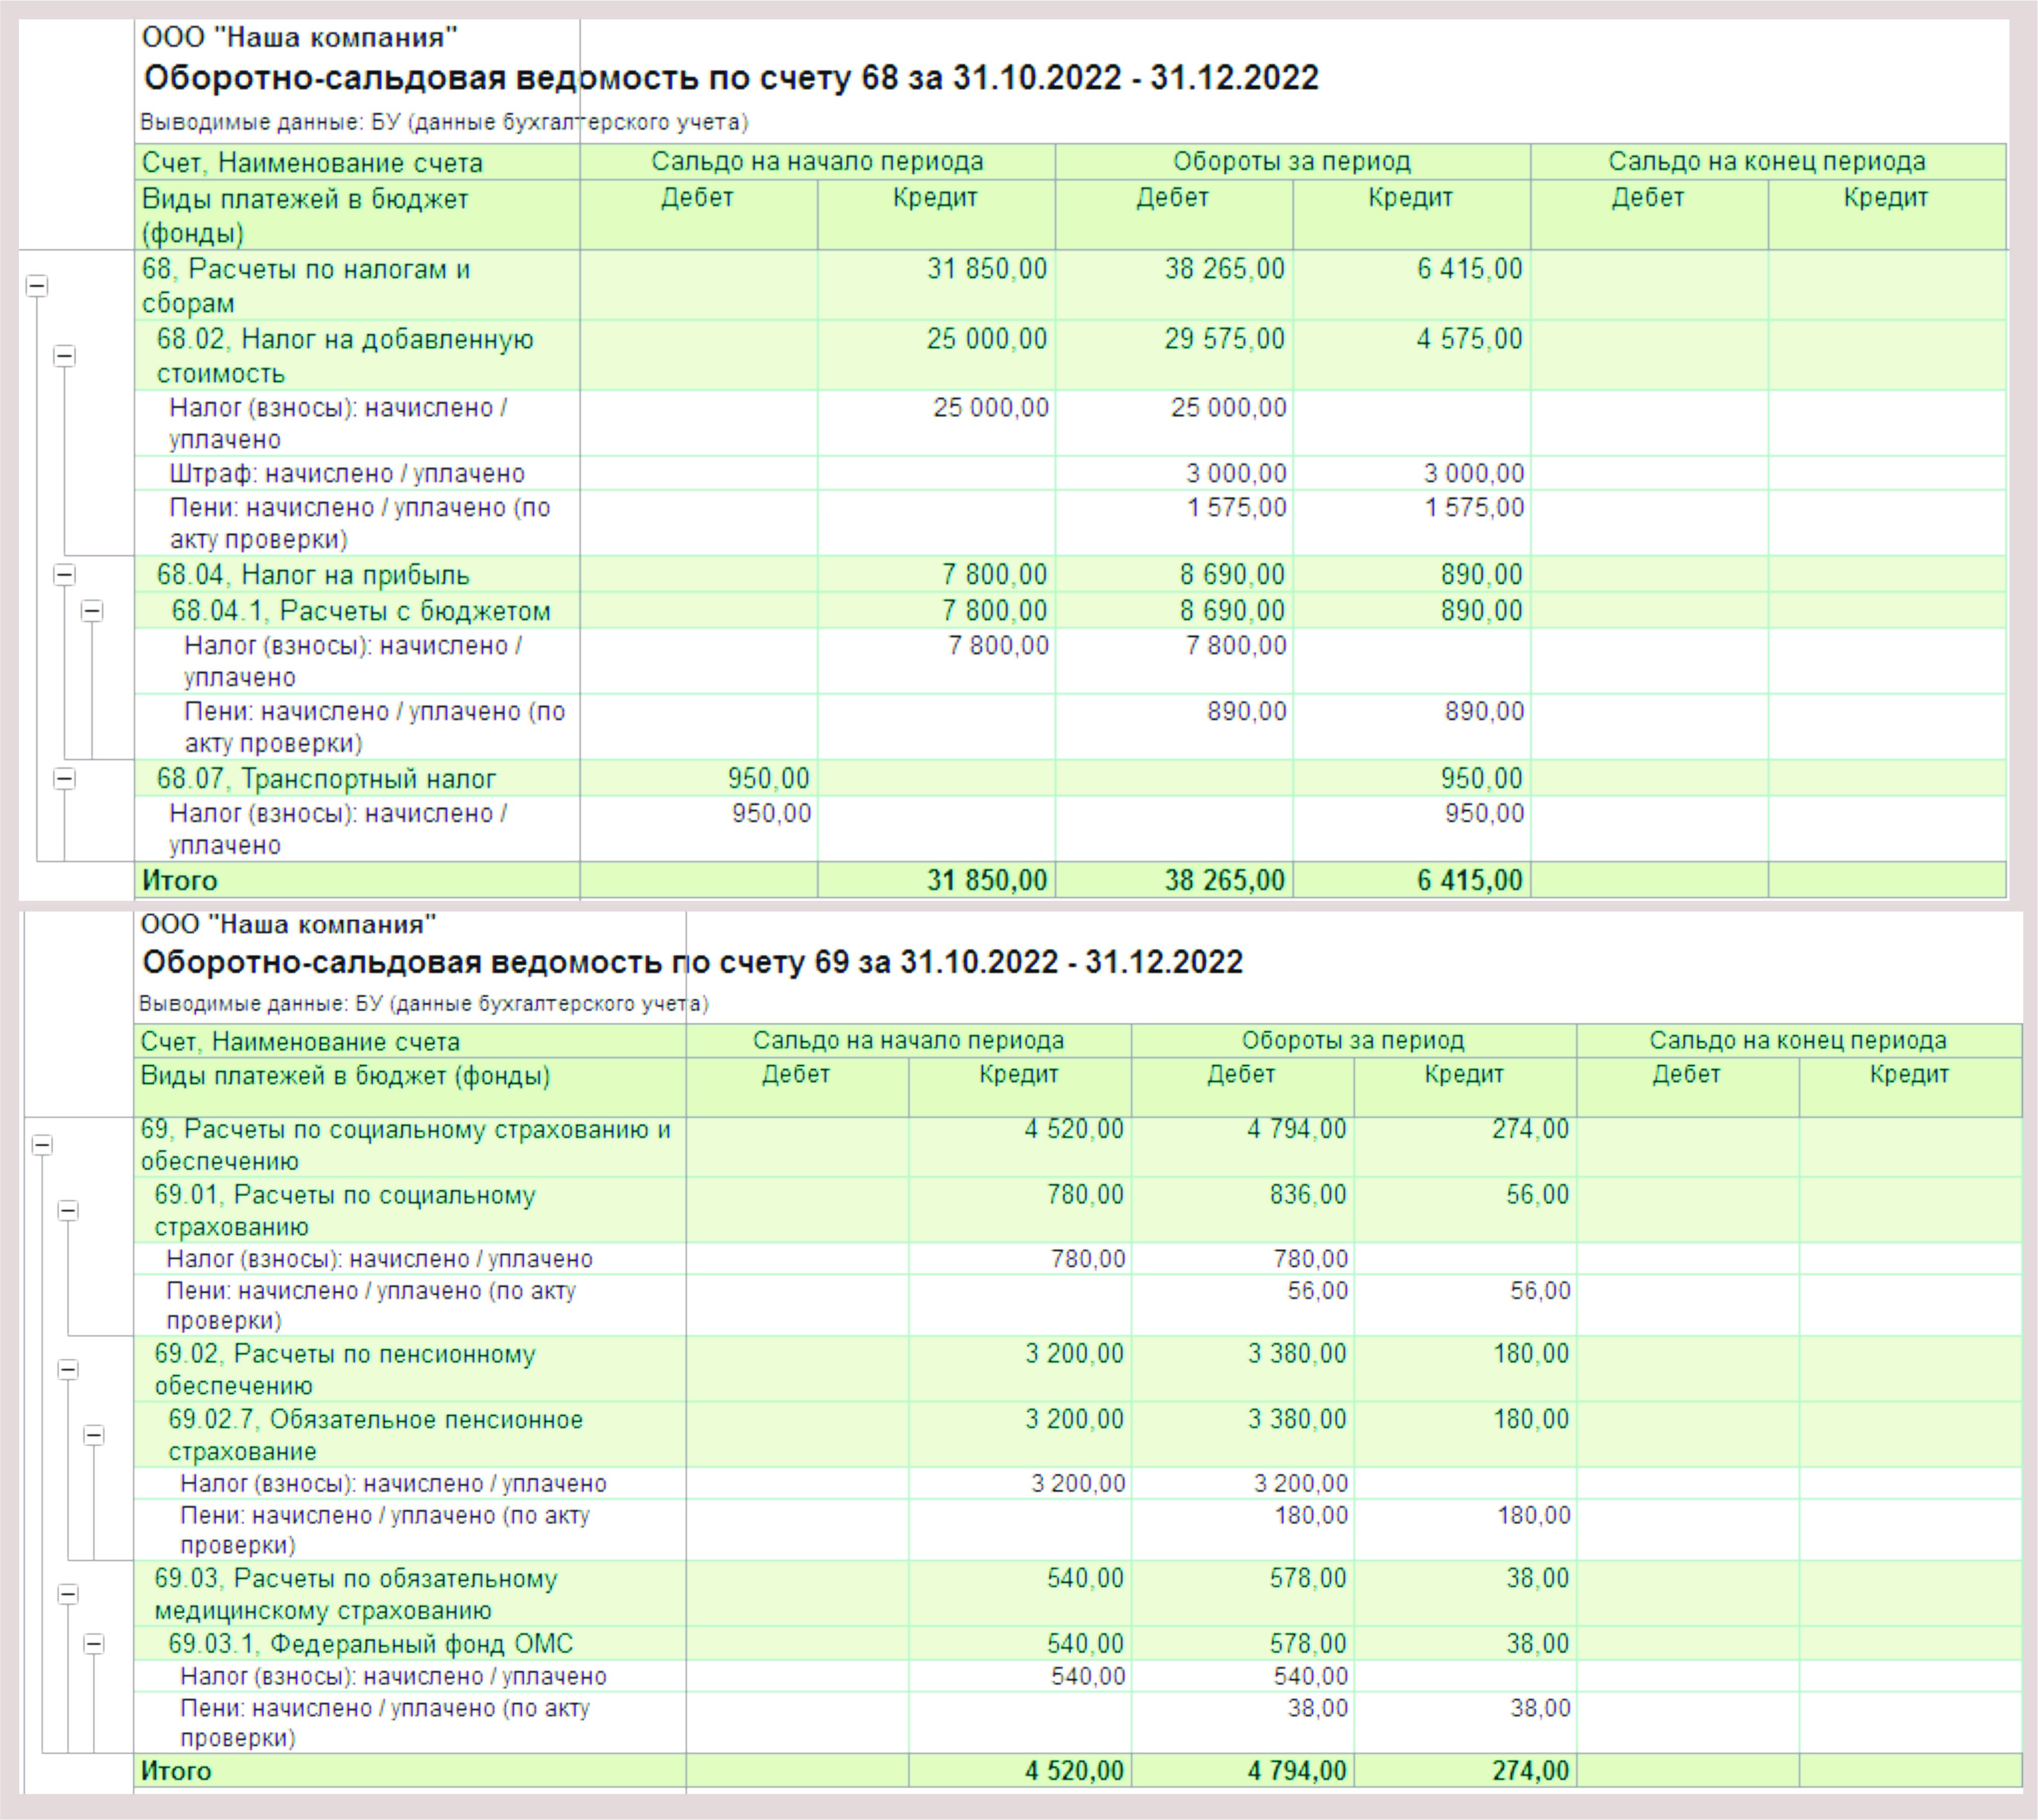Collapse 69.03.1 Федеральный фонд ОМС group

pyautogui.click(x=94, y=1644)
